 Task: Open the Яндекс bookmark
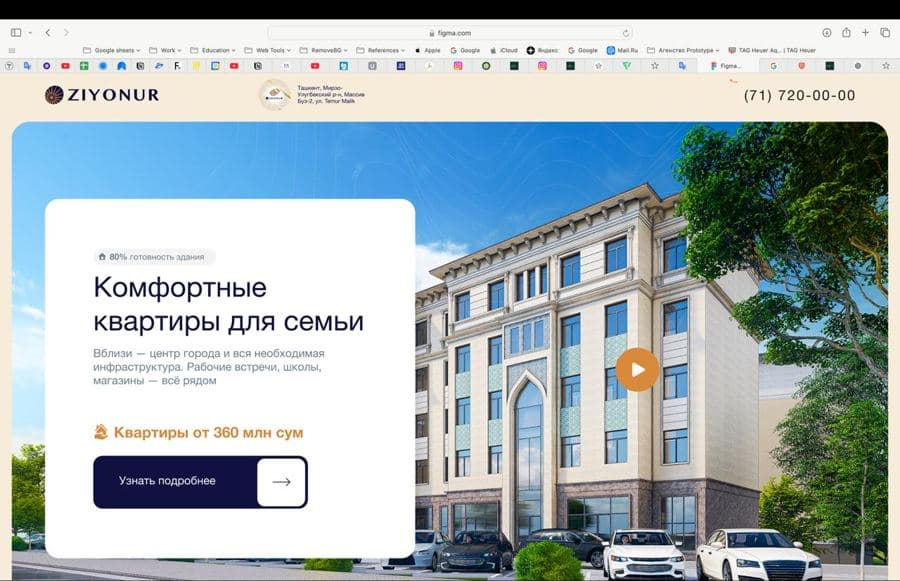tap(542, 51)
